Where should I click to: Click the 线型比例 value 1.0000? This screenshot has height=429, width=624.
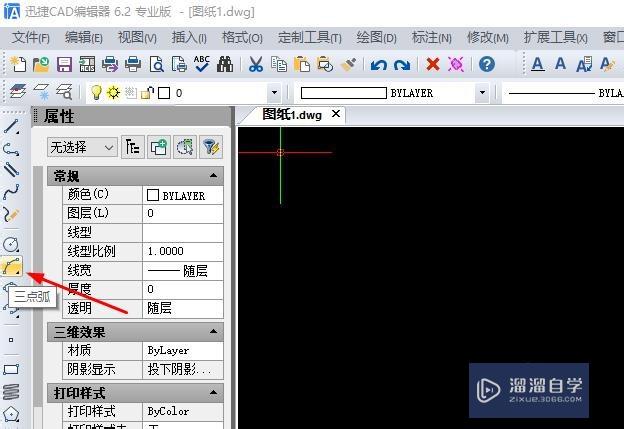(x=183, y=252)
